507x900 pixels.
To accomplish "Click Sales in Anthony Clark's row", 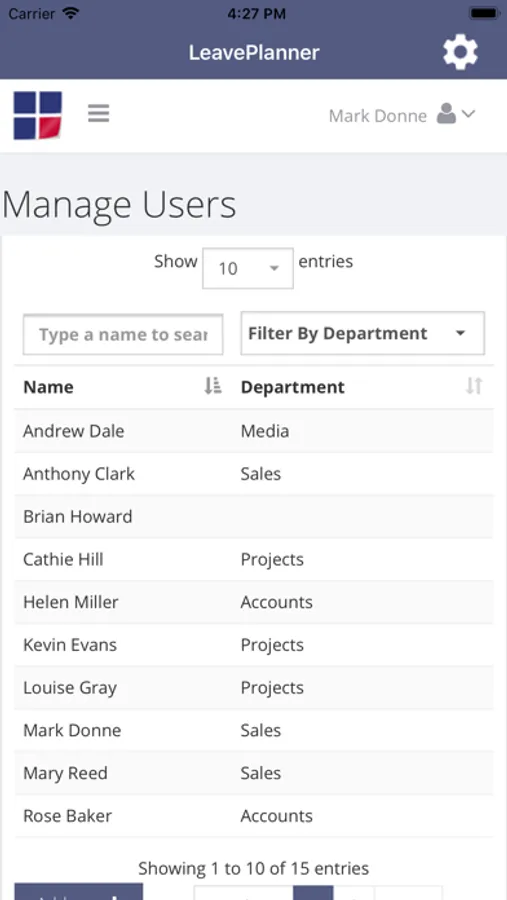I will pos(261,474).
